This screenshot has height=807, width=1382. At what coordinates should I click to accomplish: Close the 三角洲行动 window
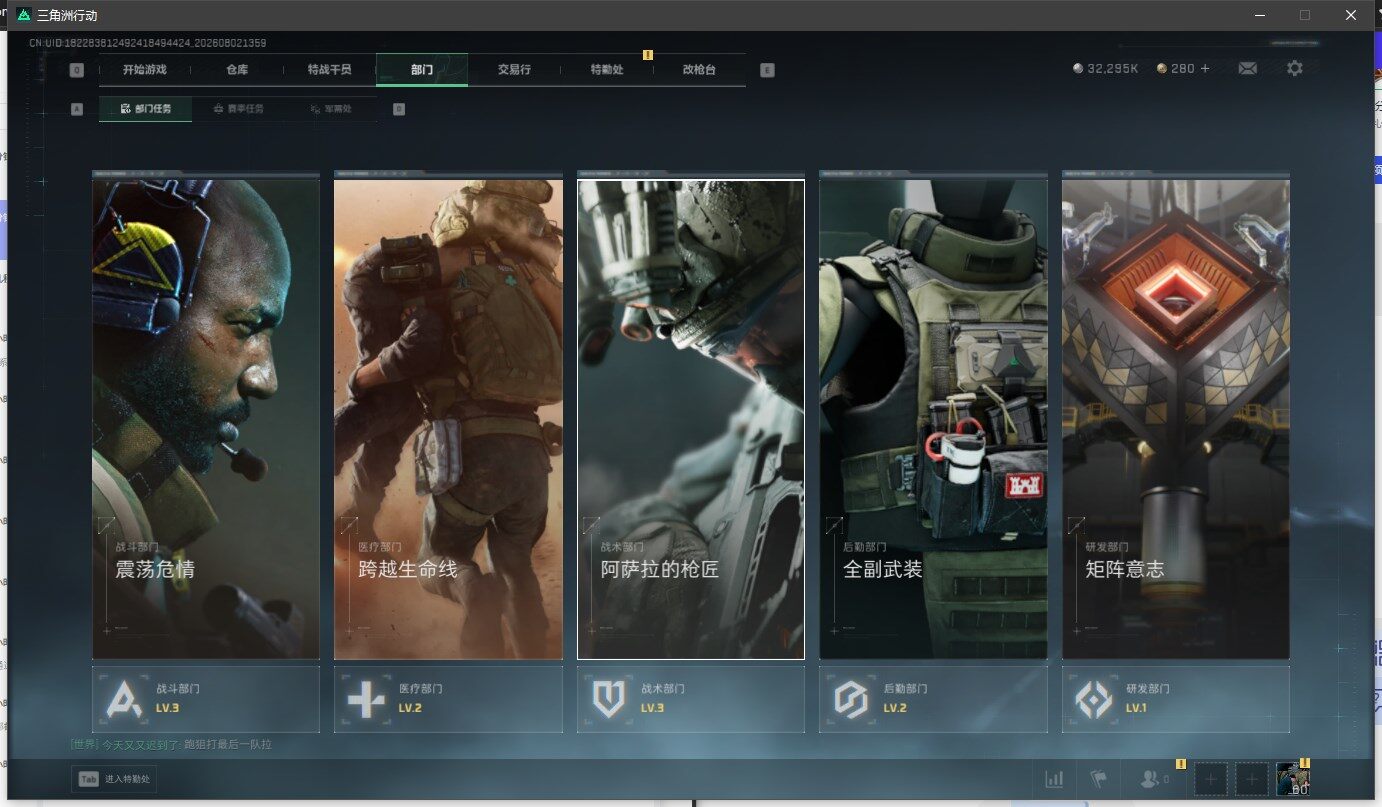pos(1351,15)
